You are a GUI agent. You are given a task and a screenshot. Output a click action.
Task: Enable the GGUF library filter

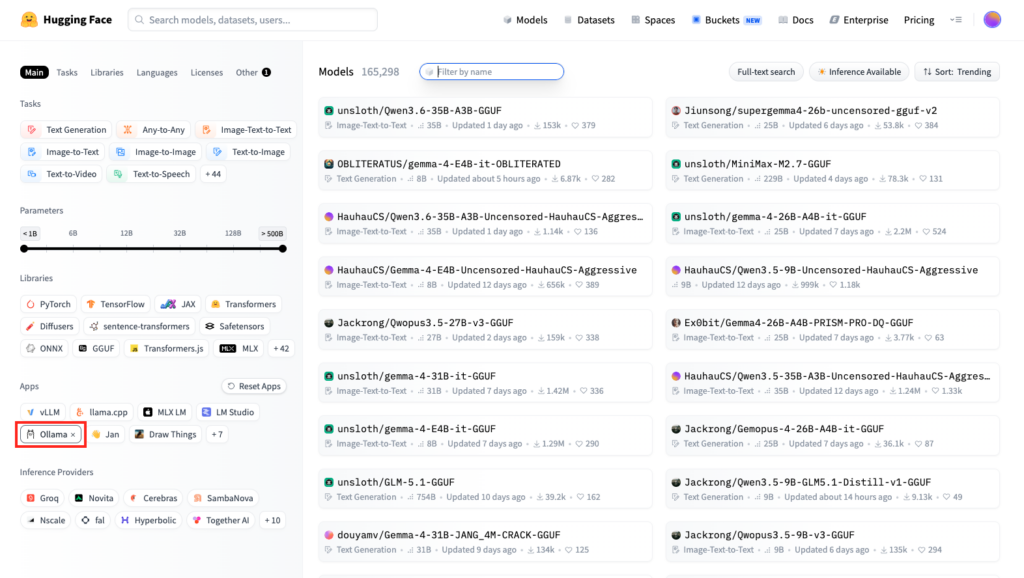96,349
